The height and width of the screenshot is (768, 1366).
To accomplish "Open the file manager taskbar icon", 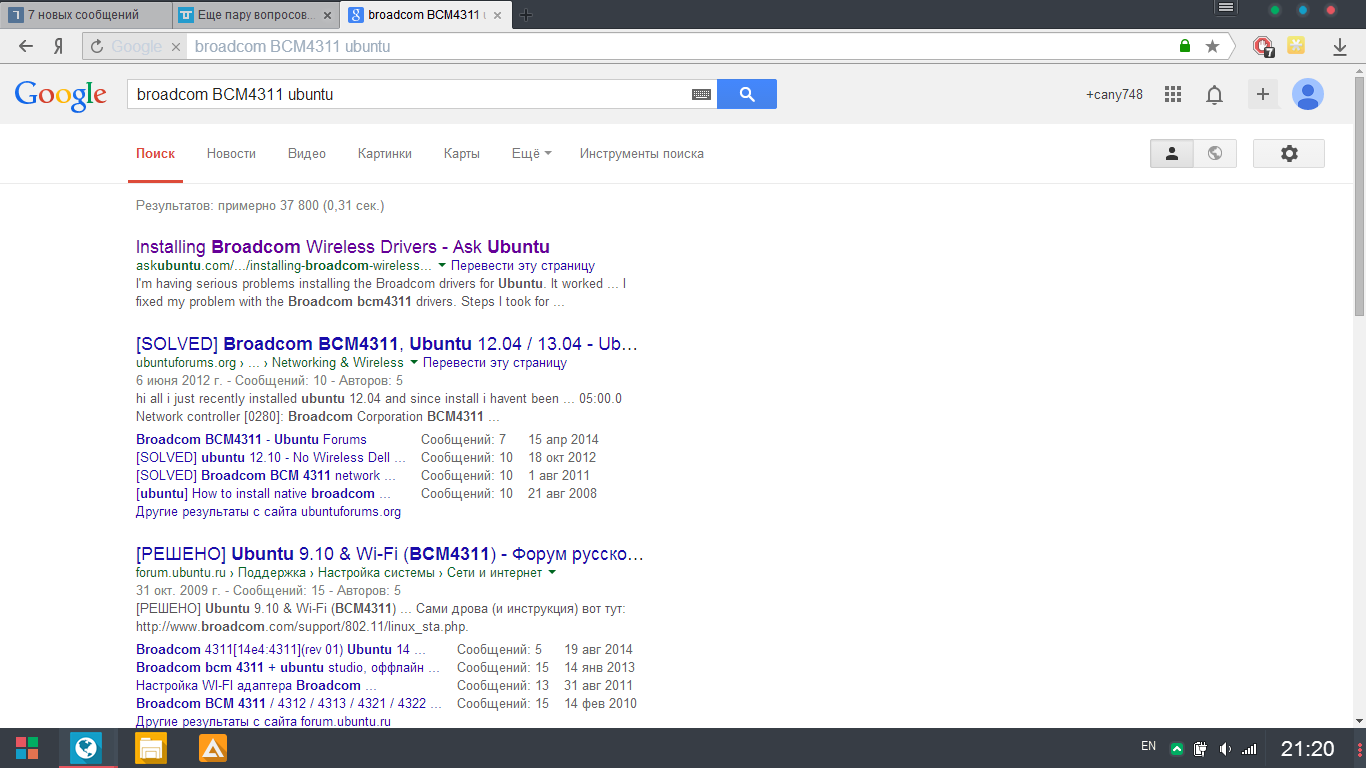I will (x=150, y=748).
